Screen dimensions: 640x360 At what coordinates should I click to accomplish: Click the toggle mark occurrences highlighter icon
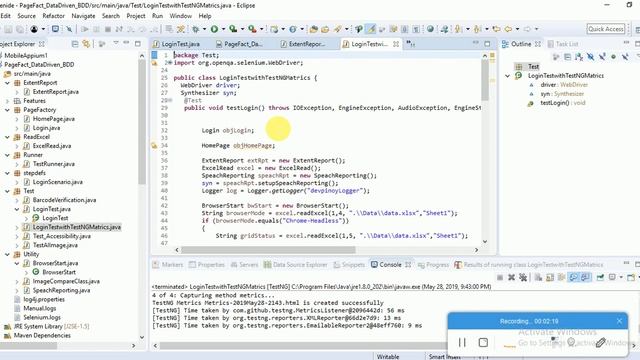(371, 29)
